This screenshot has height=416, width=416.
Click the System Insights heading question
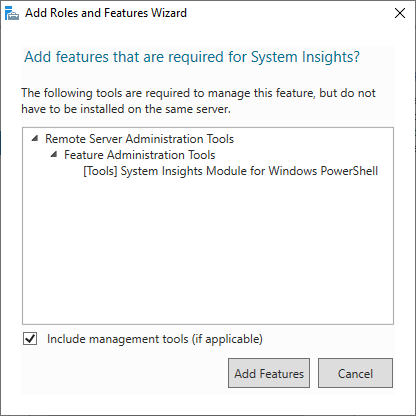click(x=192, y=57)
